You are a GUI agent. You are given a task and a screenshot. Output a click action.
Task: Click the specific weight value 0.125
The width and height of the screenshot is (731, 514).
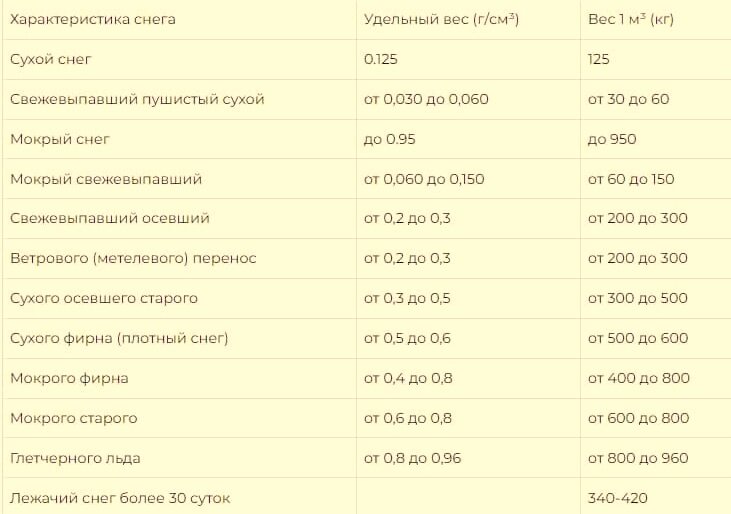click(380, 60)
